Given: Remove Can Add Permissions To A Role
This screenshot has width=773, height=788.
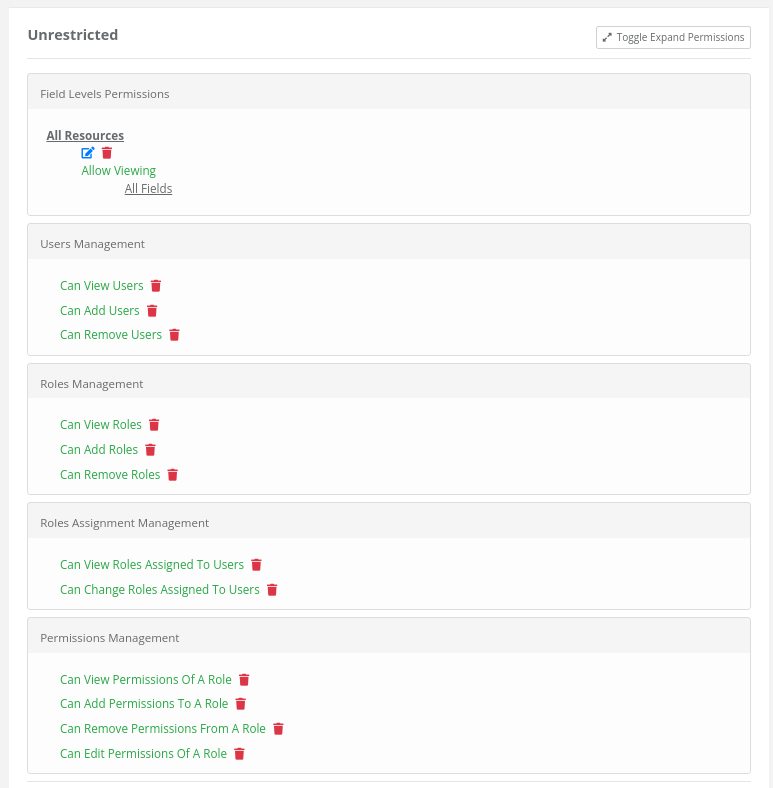Looking at the screenshot, I should (x=241, y=704).
